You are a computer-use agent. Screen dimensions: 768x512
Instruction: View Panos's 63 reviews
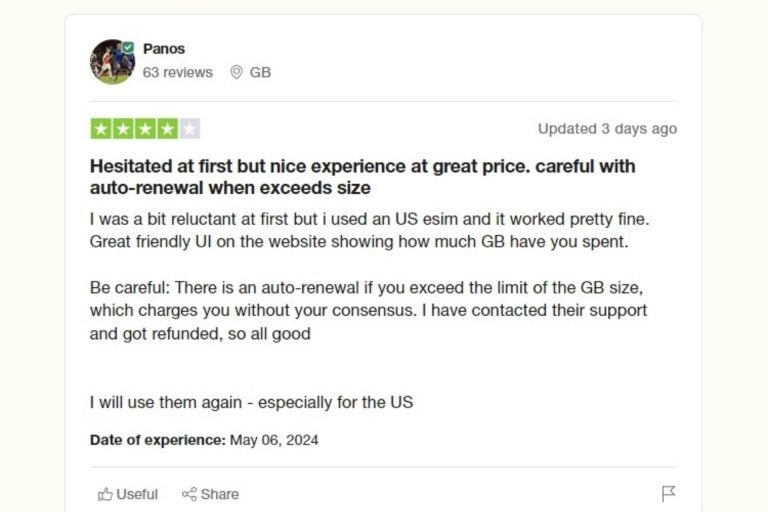point(178,72)
